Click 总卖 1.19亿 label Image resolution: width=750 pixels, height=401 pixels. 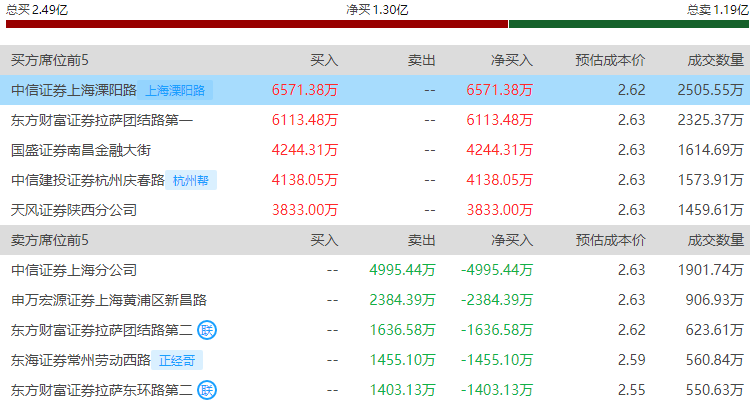click(x=718, y=10)
